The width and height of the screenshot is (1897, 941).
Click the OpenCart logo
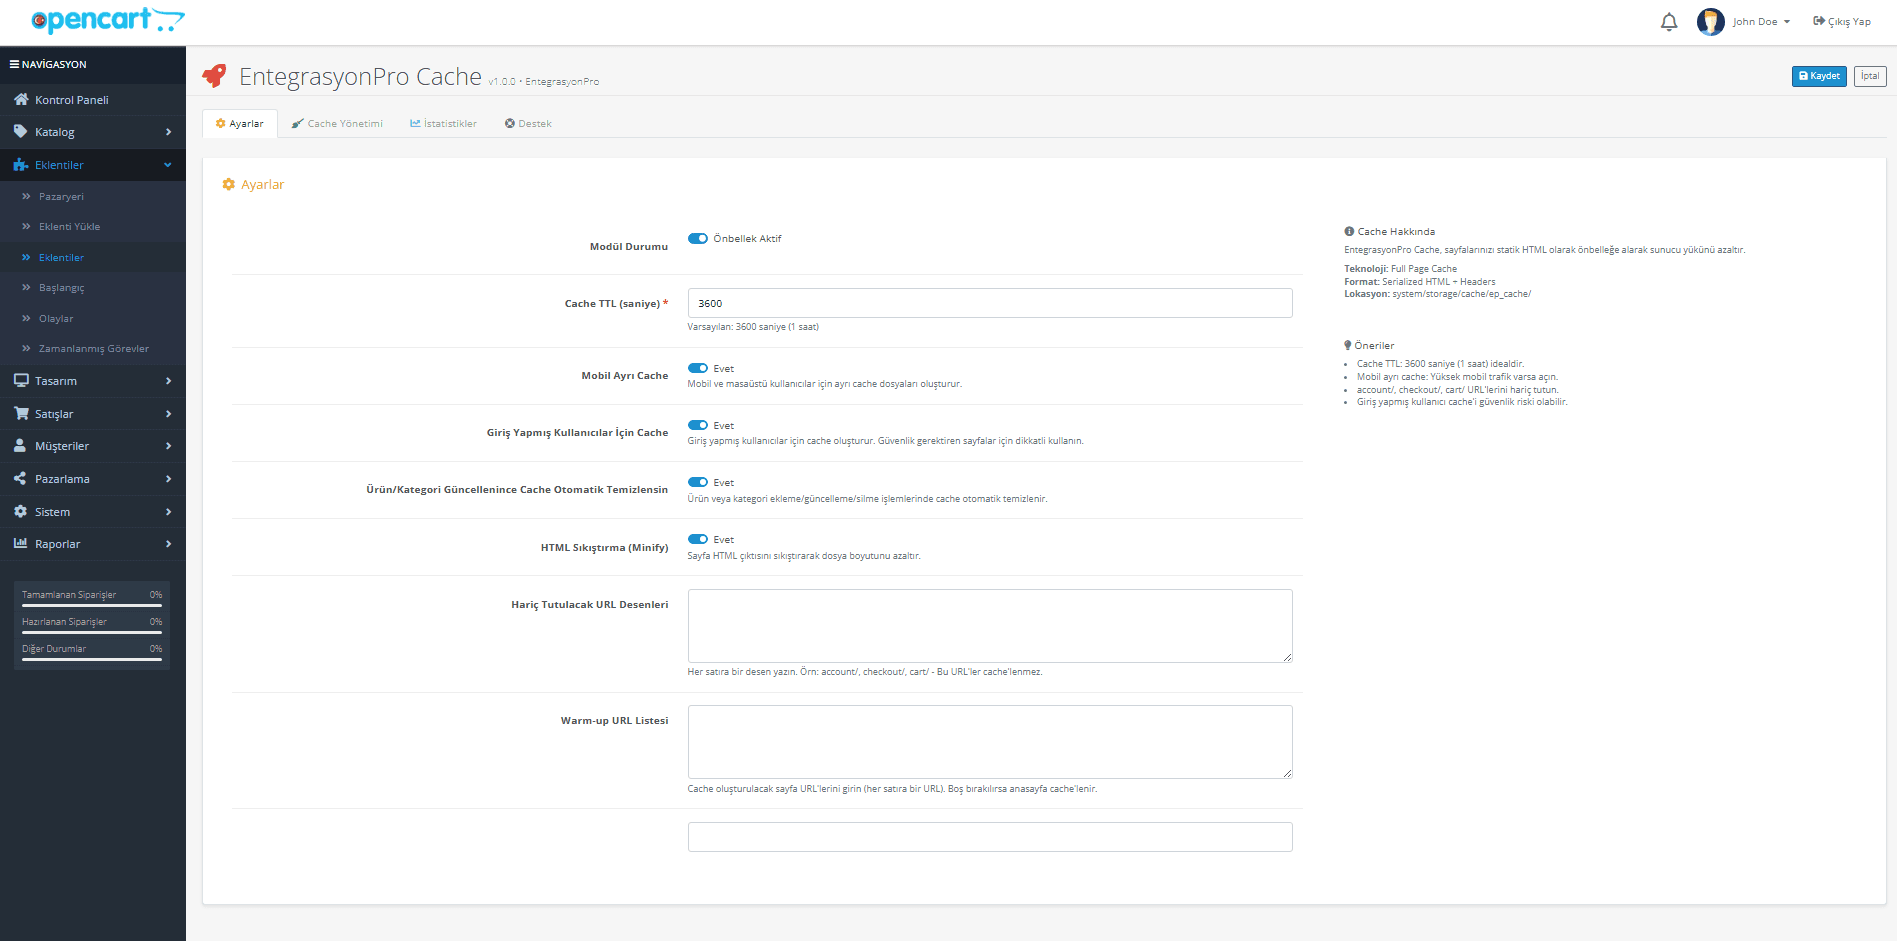(107, 20)
